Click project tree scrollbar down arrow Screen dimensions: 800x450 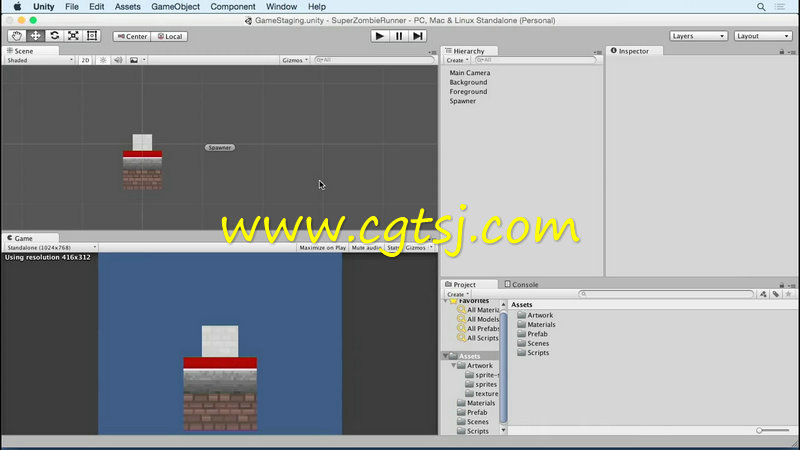tap(503, 431)
